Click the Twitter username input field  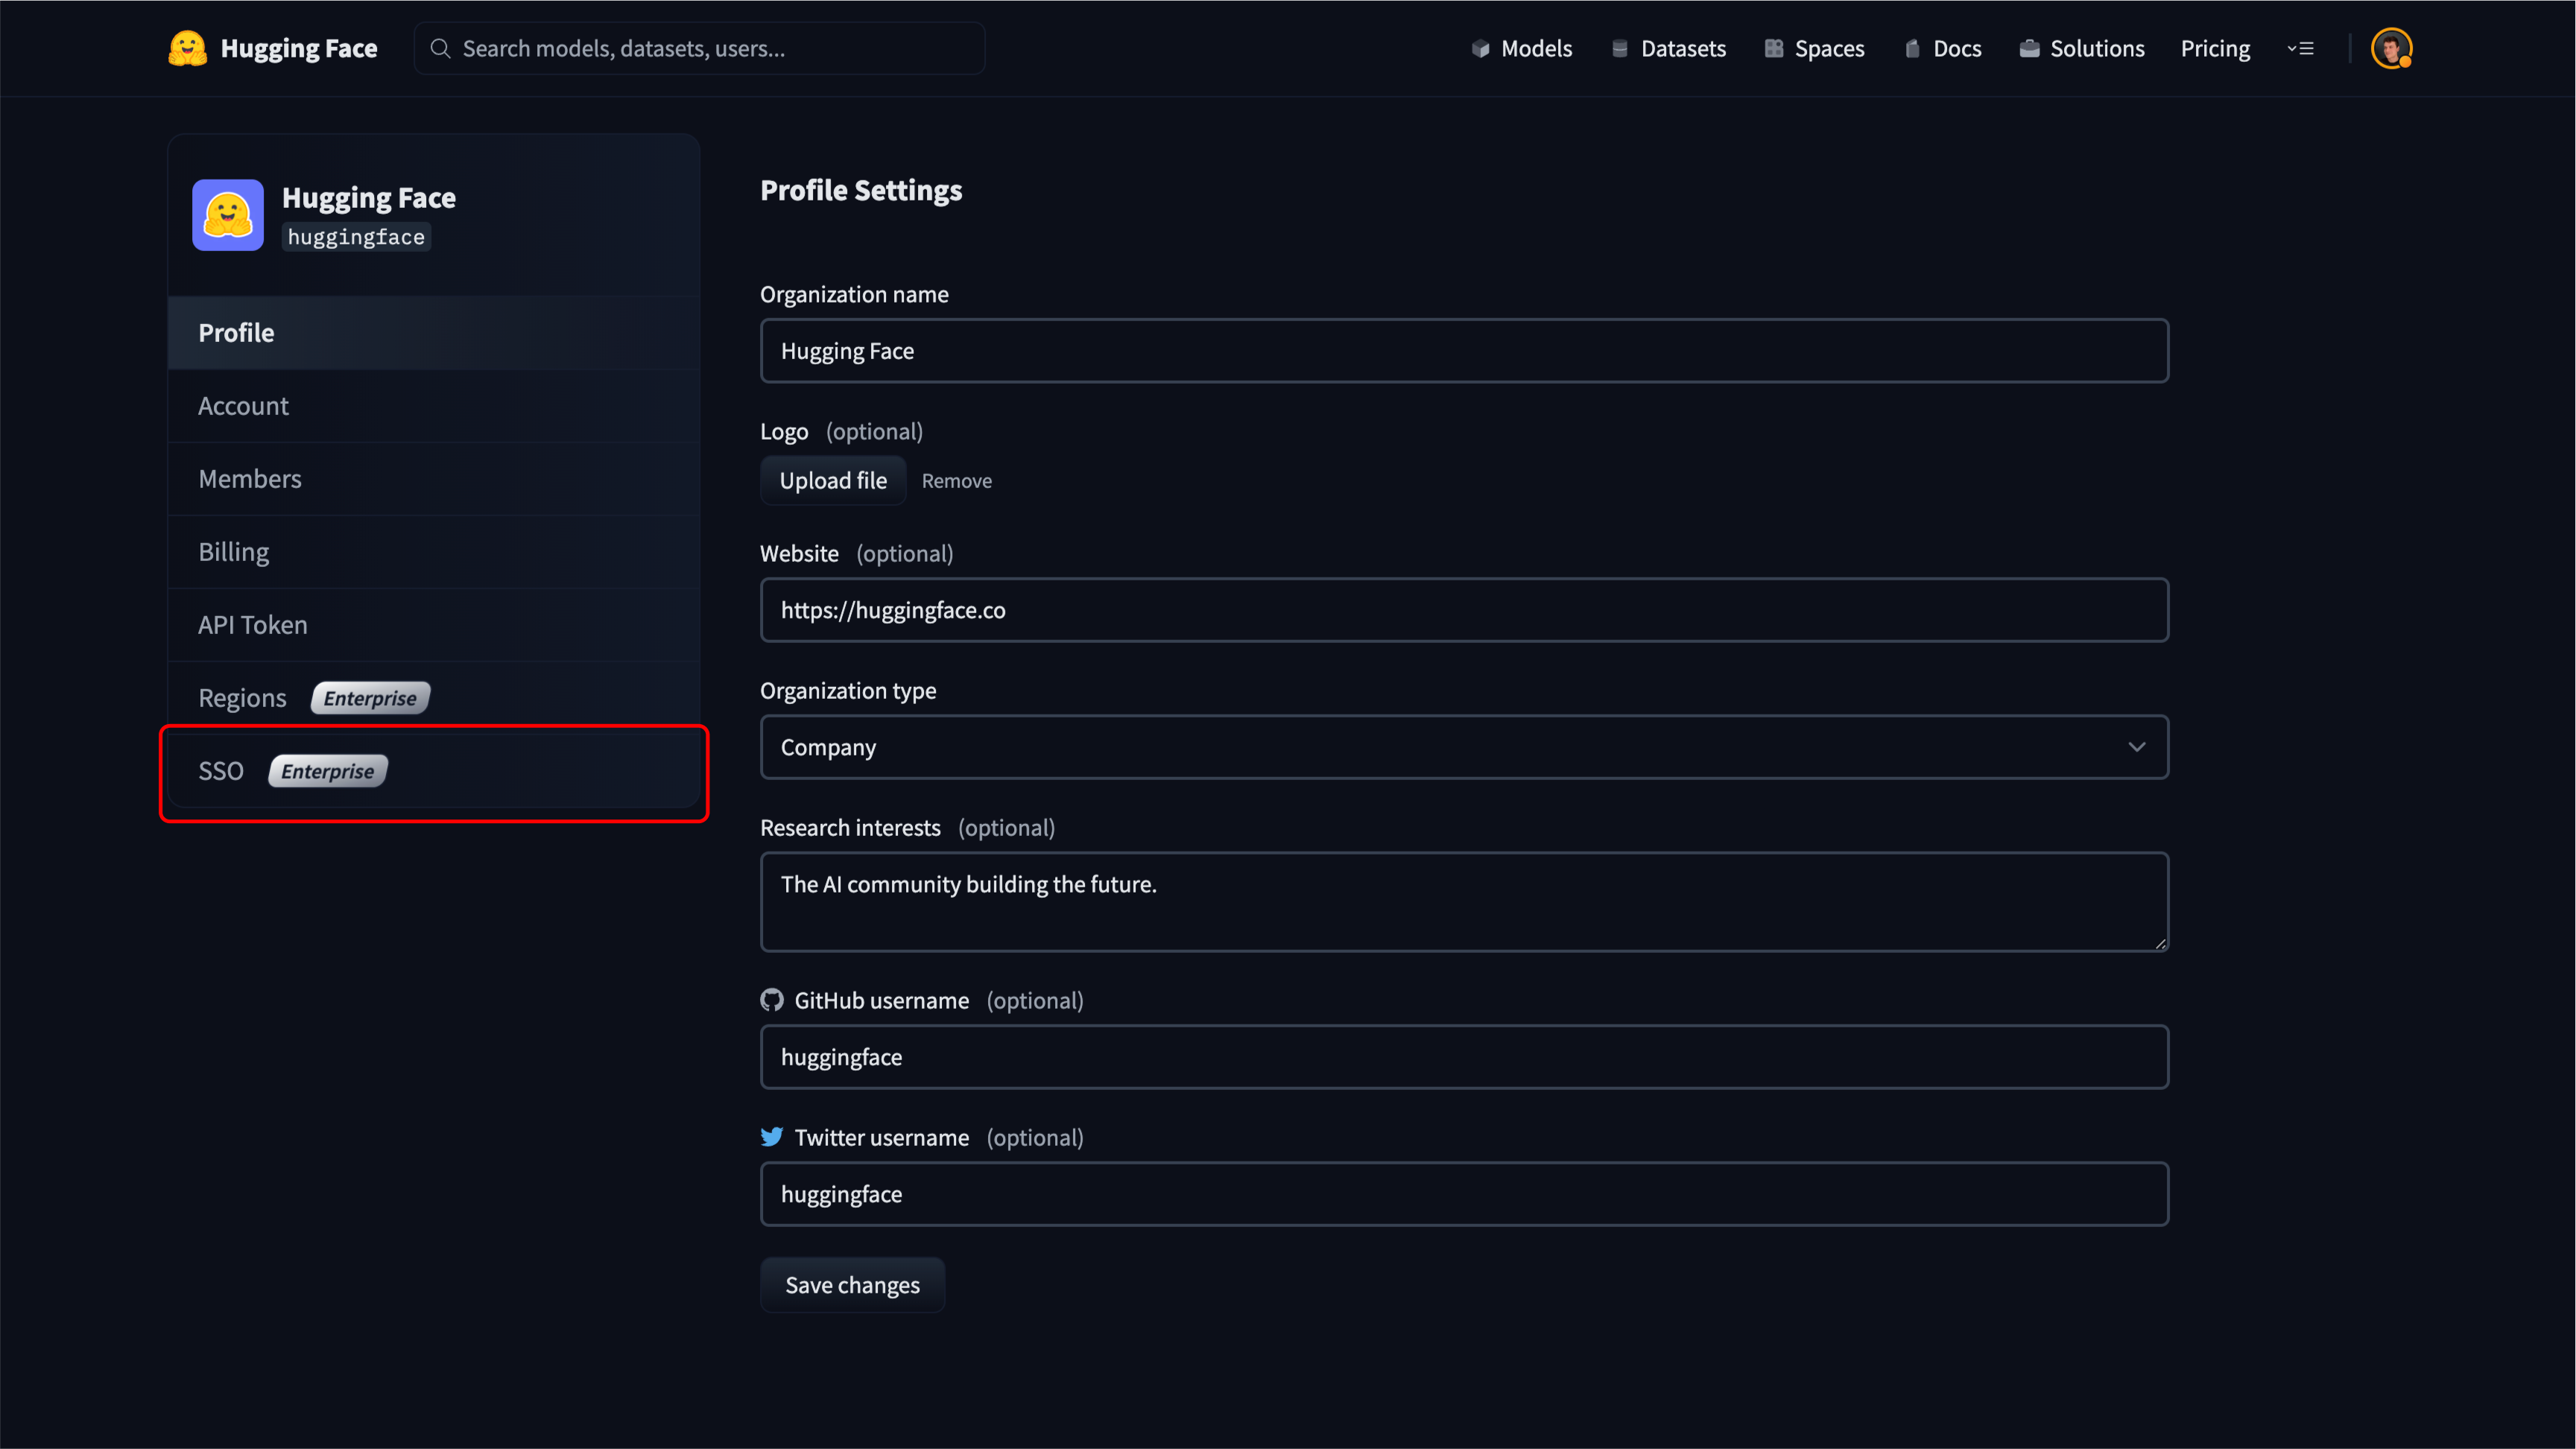coord(1463,1194)
